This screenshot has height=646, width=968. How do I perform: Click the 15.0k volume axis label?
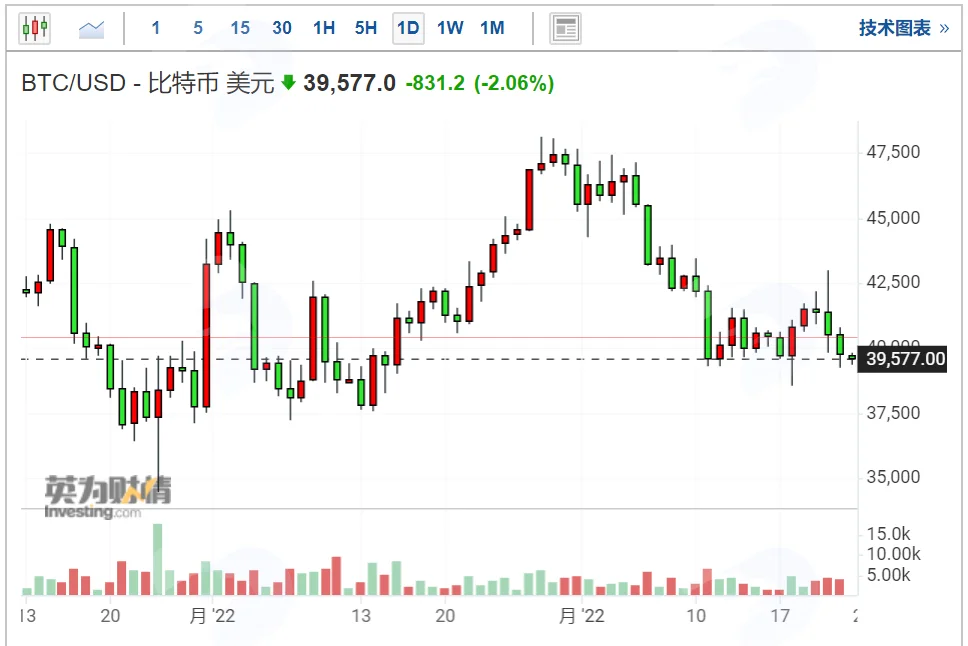point(888,534)
